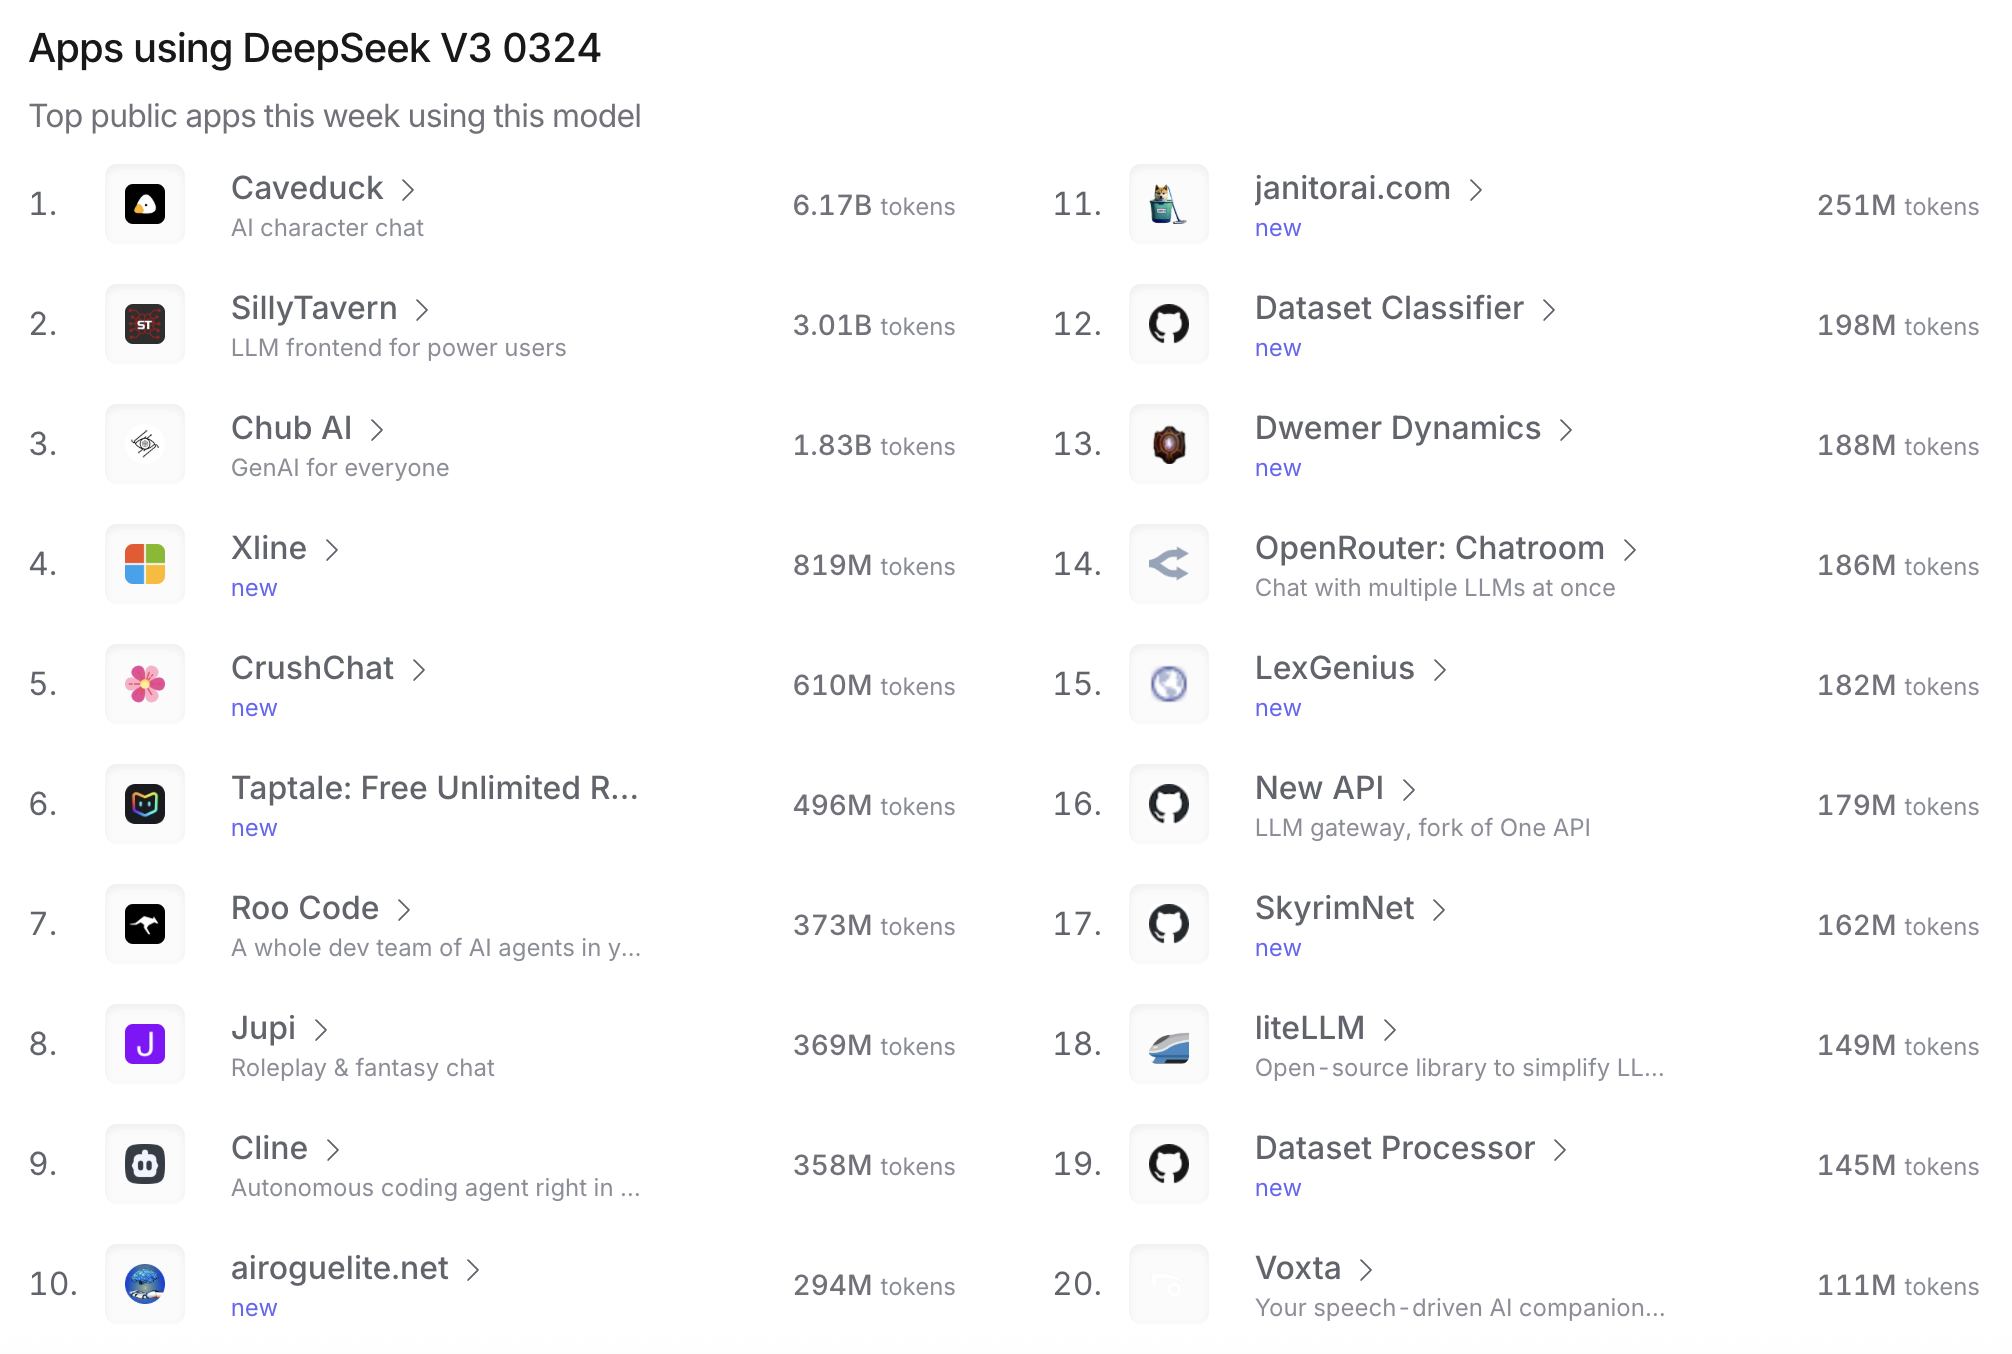Viewport: 2012px width, 1354px height.
Task: Click the Caveduck app icon
Action: [145, 204]
